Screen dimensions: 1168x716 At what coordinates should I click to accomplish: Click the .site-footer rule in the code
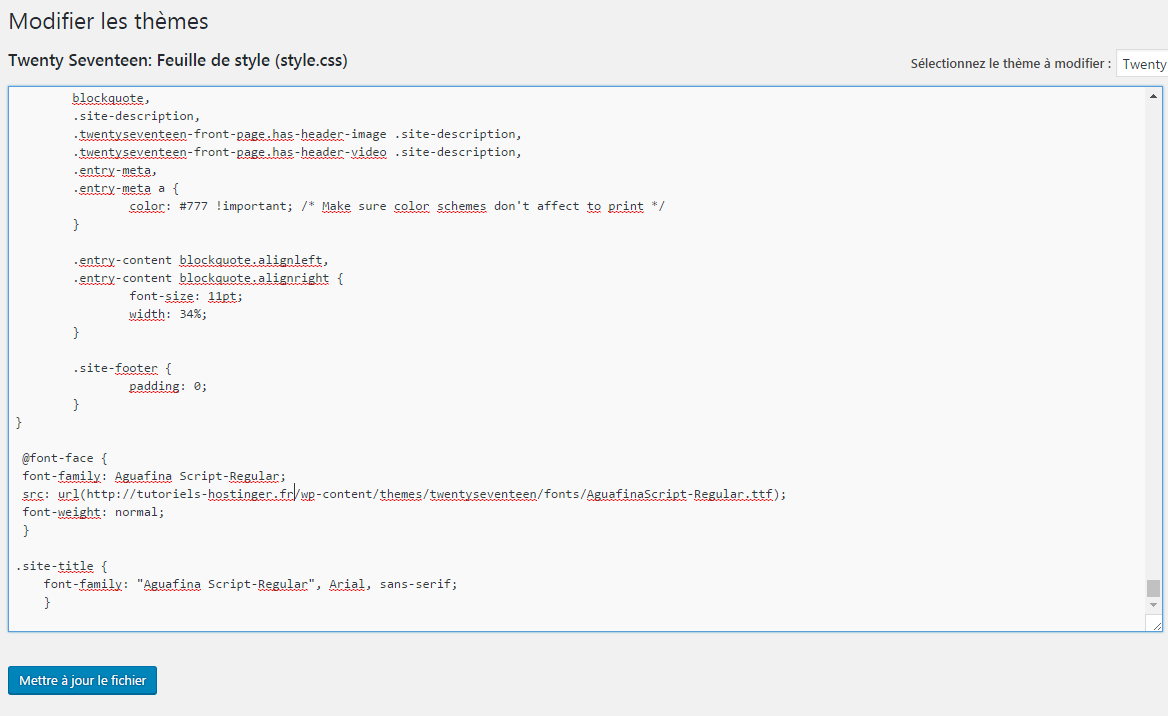pyautogui.click(x=110, y=368)
